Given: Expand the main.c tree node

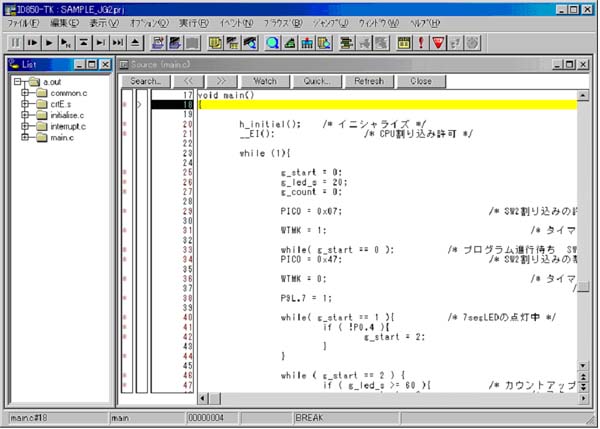Looking at the screenshot, I should [23, 138].
